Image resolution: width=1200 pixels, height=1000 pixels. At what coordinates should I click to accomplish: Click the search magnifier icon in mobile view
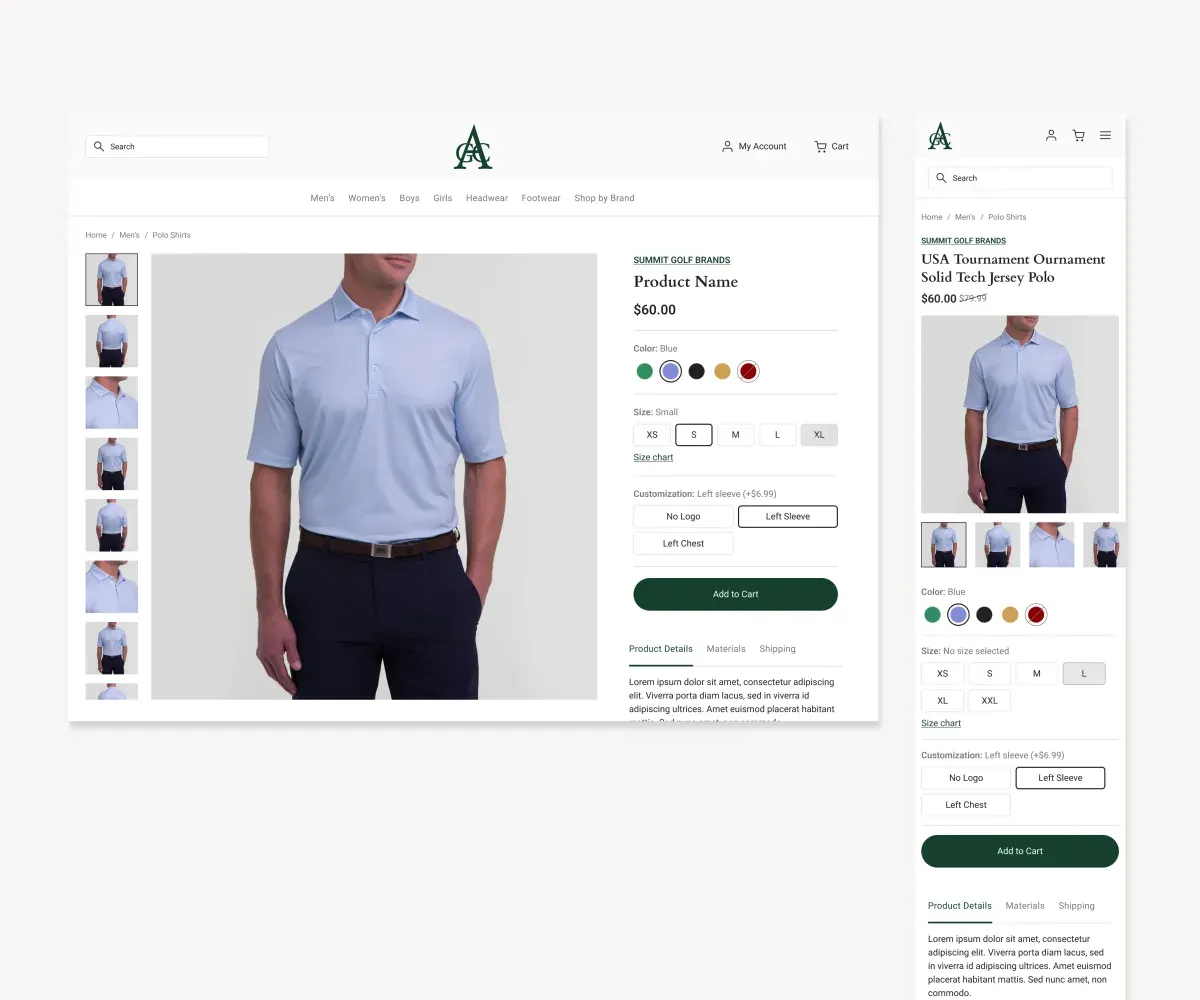point(941,178)
